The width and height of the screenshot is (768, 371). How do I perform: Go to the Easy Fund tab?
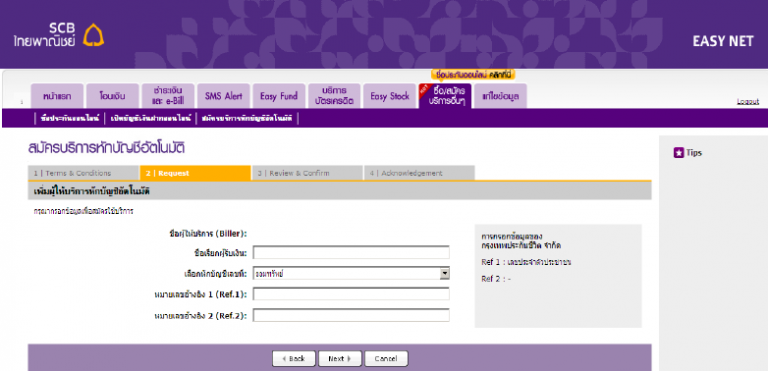pyautogui.click(x=279, y=96)
